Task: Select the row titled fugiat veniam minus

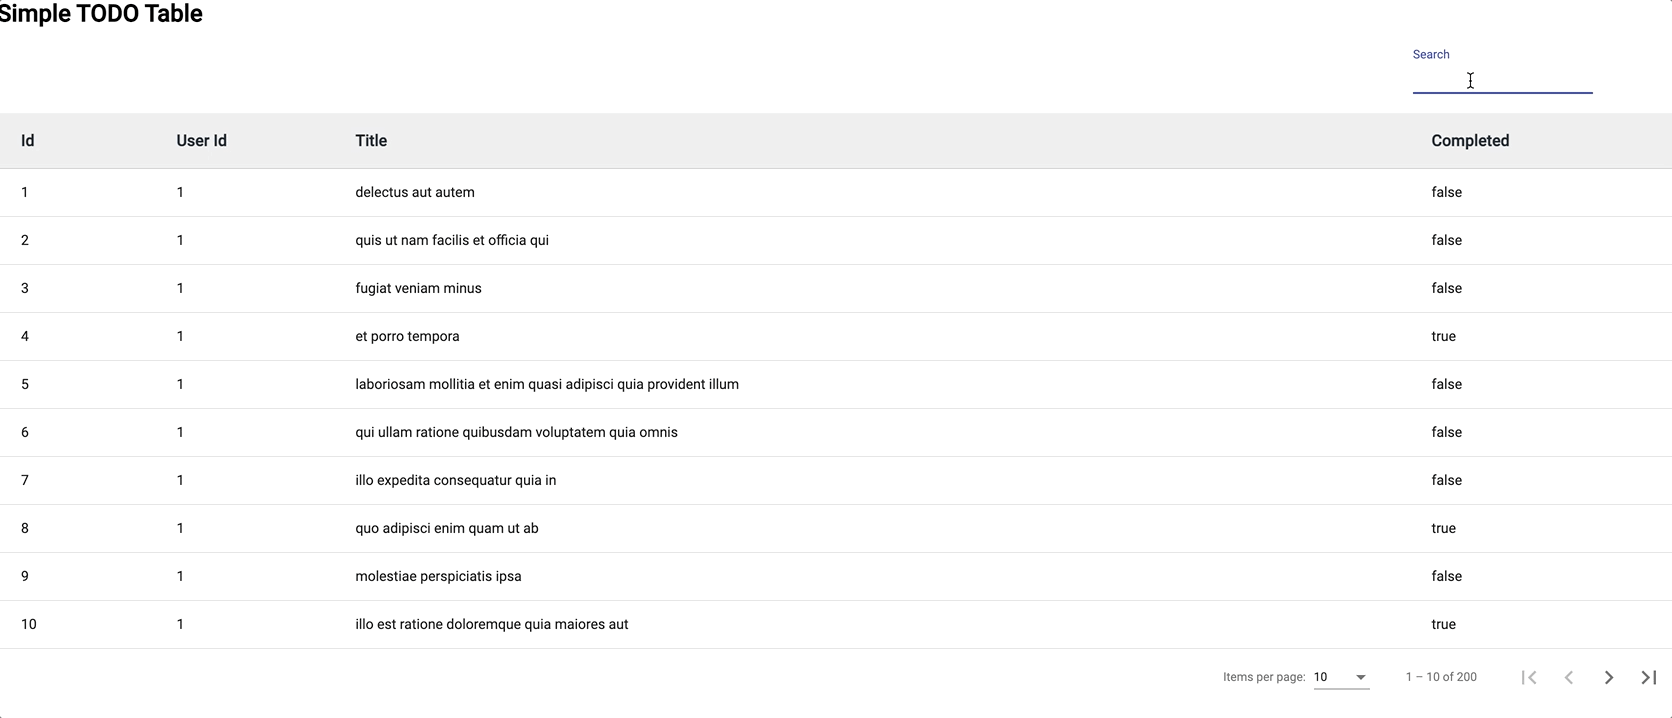Action: point(418,288)
